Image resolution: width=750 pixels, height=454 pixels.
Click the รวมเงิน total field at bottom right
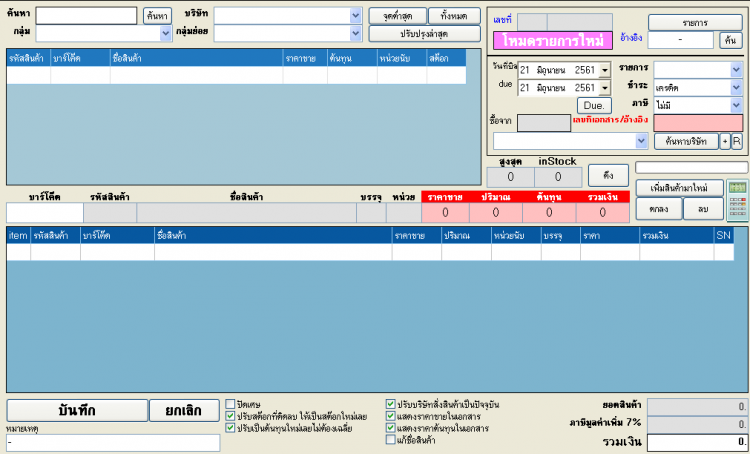697,442
